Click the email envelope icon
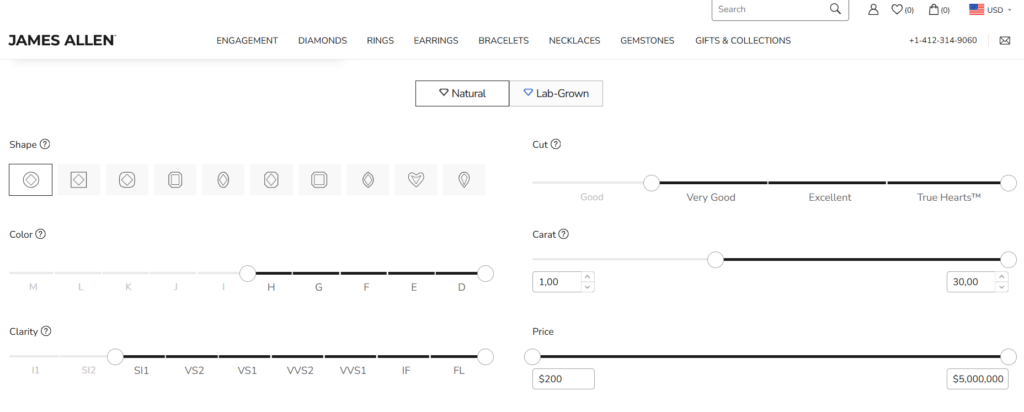This screenshot has width=1024, height=412. tap(1004, 41)
